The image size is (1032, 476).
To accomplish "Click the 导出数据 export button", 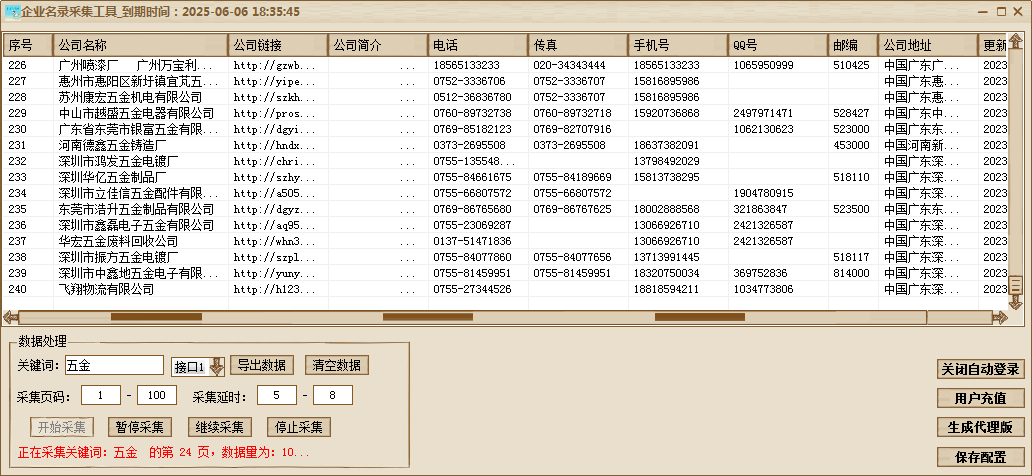I will [263, 365].
